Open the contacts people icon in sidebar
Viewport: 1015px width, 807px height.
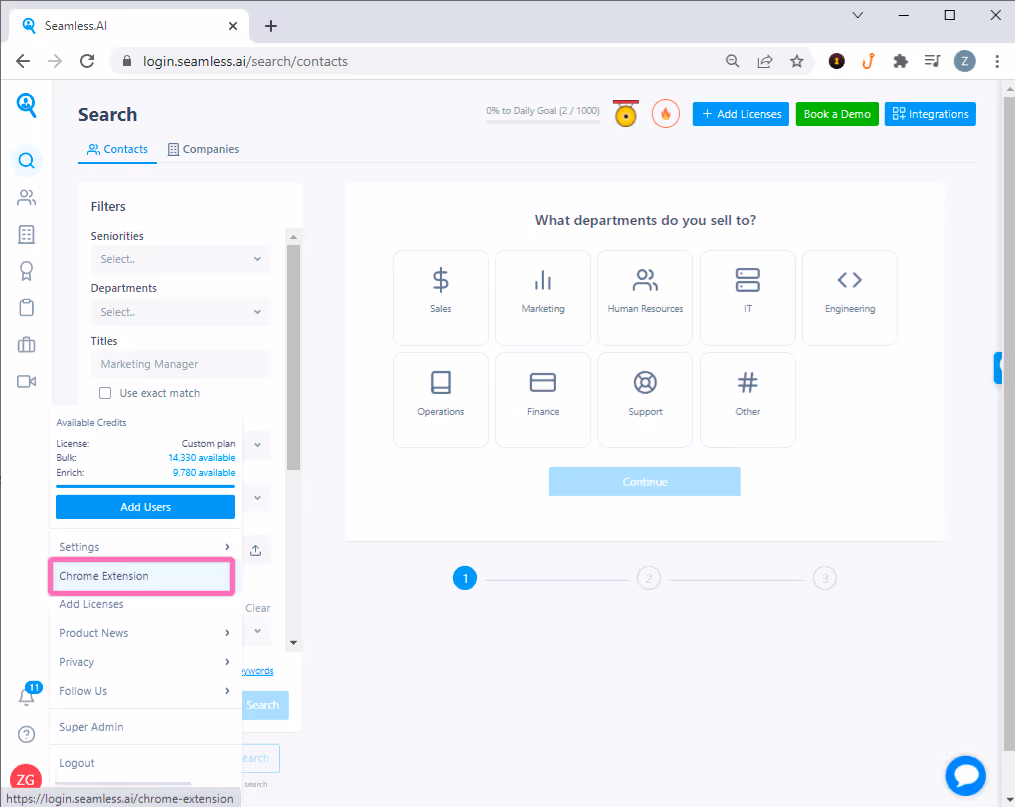coord(27,197)
